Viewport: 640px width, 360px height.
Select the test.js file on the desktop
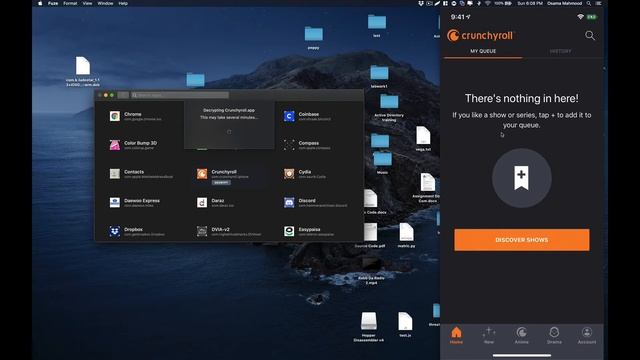coord(405,325)
